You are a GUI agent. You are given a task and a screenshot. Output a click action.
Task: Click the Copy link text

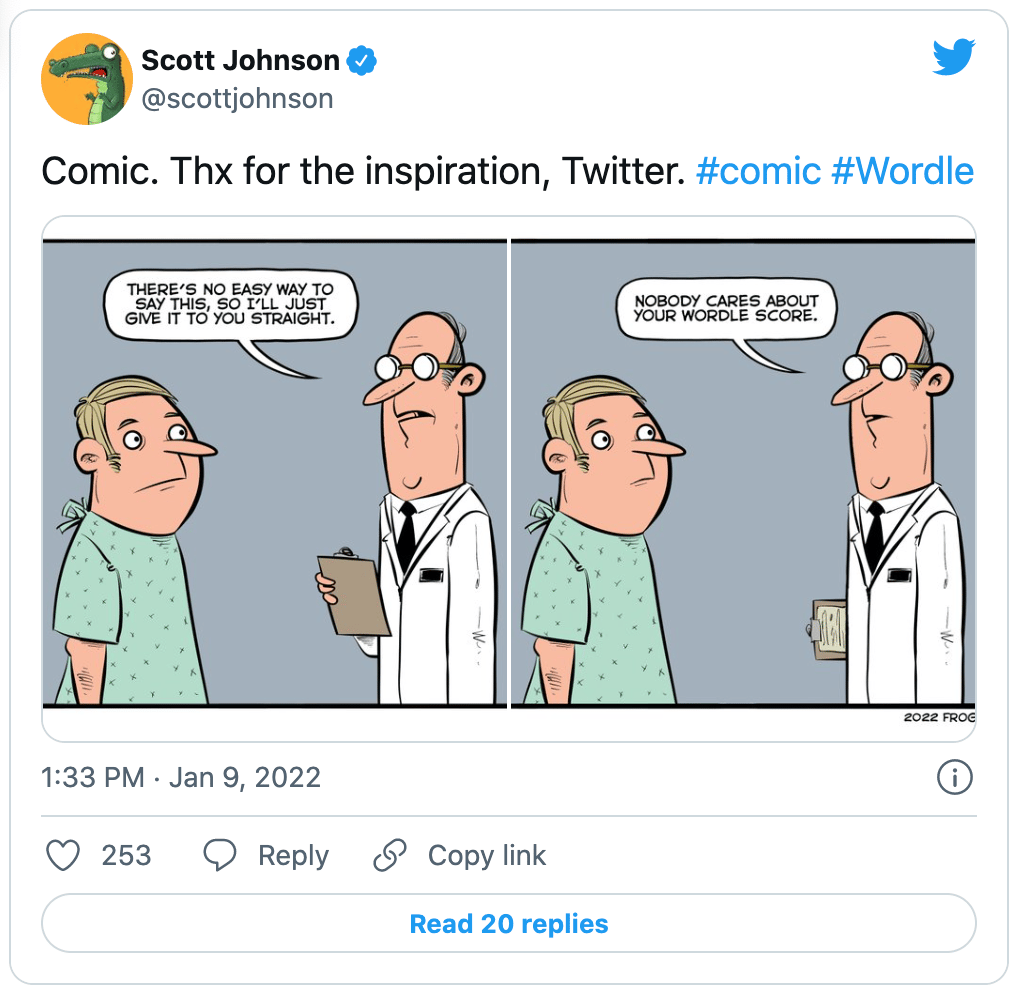[487, 855]
